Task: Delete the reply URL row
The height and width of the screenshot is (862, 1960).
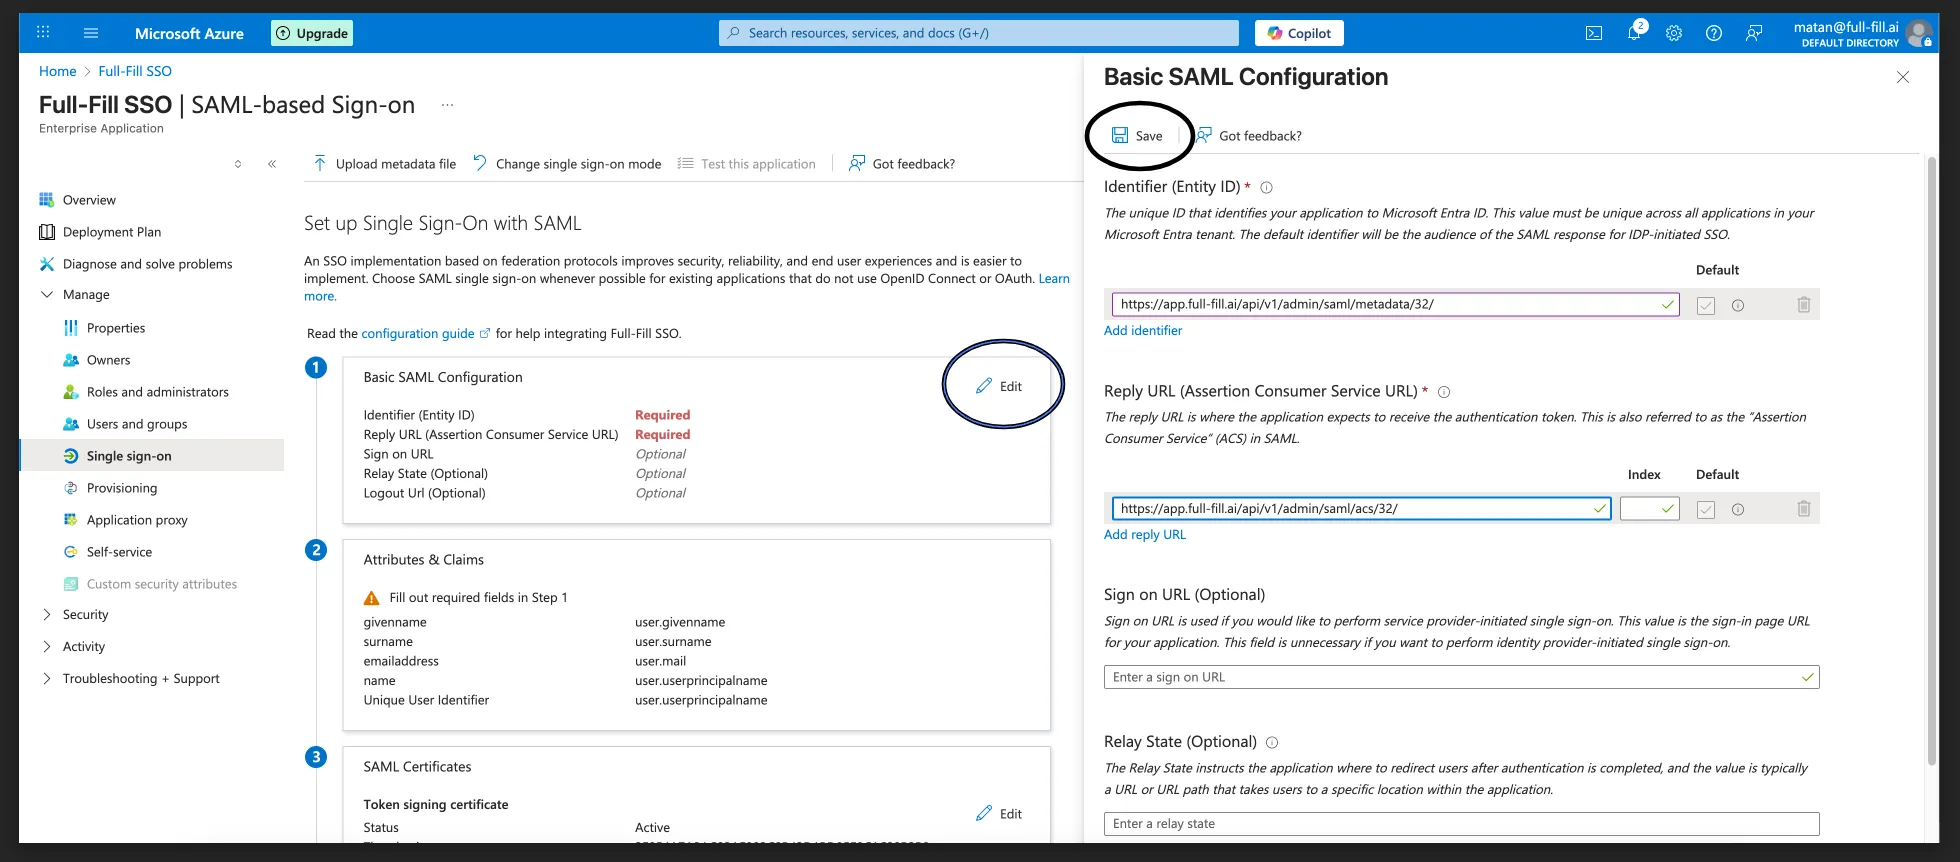Action: (1804, 509)
